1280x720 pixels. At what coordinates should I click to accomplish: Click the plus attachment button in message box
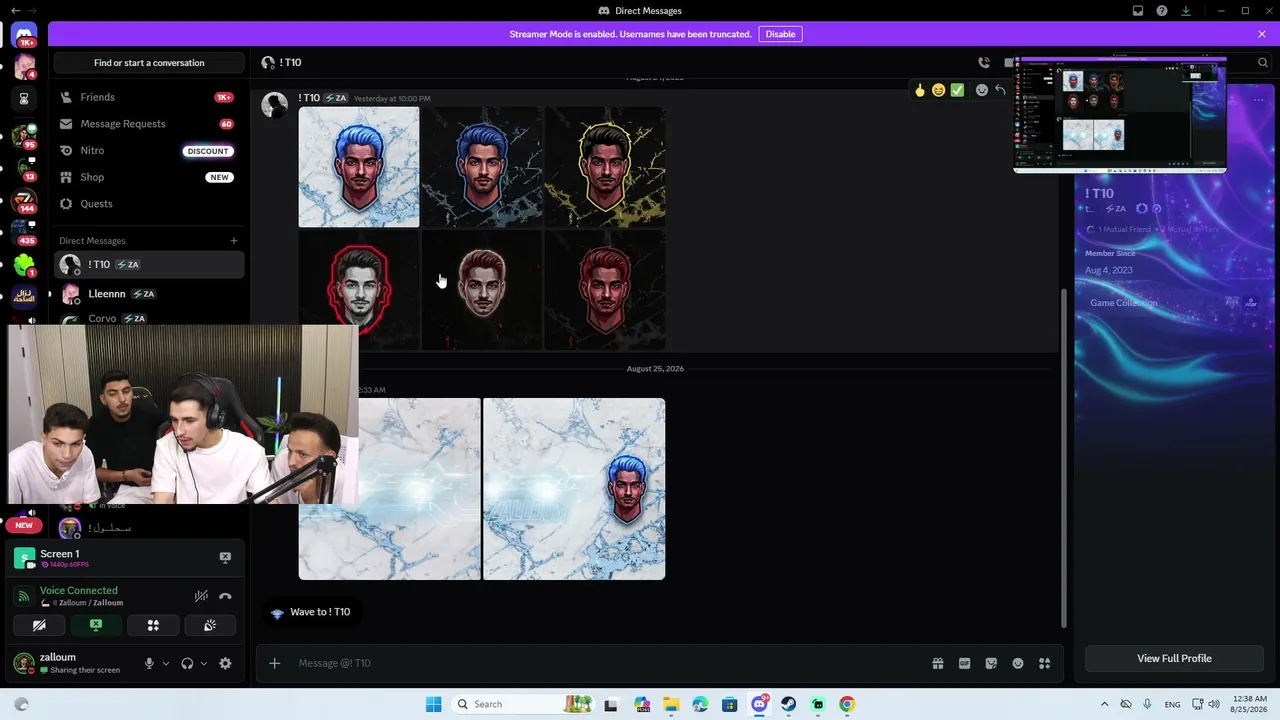(x=274, y=663)
